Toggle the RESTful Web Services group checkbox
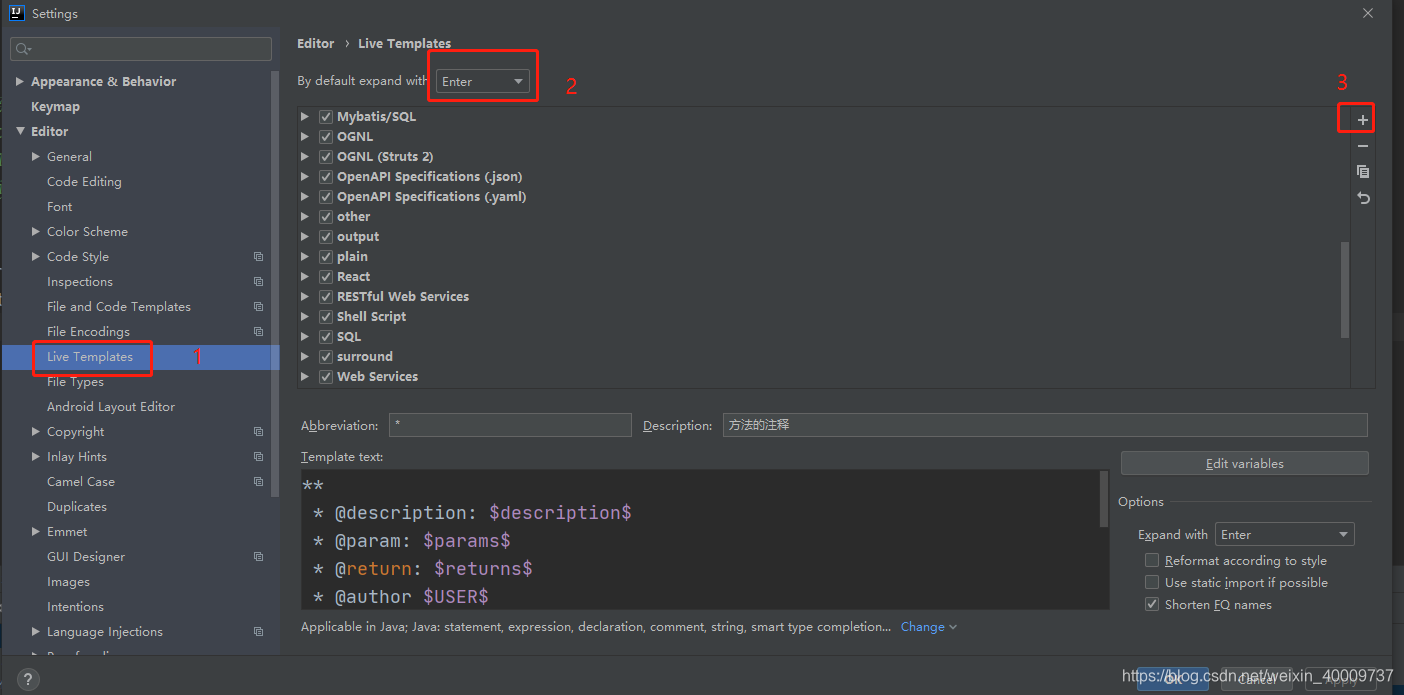This screenshot has width=1404, height=695. (326, 297)
